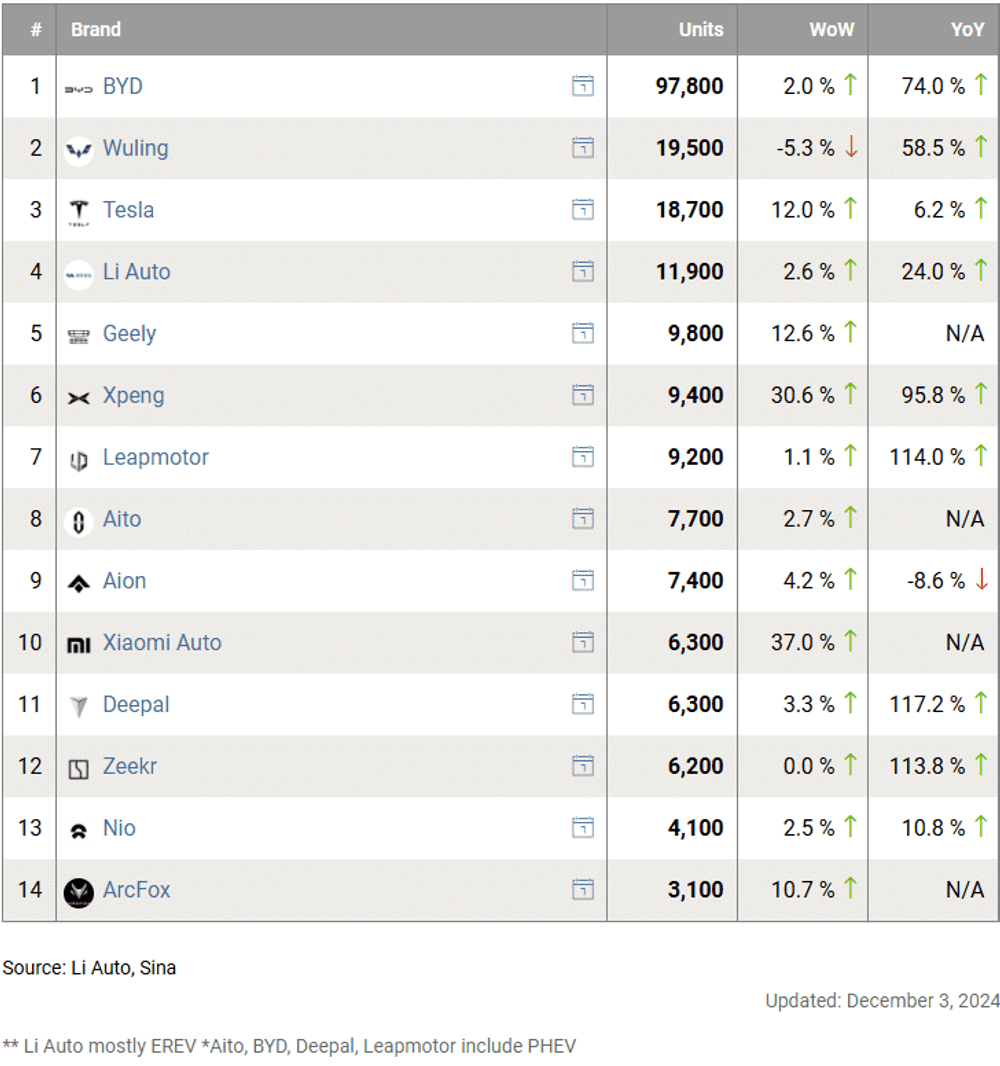
Task: Click the calendar icon in BYD row
Action: click(x=582, y=86)
